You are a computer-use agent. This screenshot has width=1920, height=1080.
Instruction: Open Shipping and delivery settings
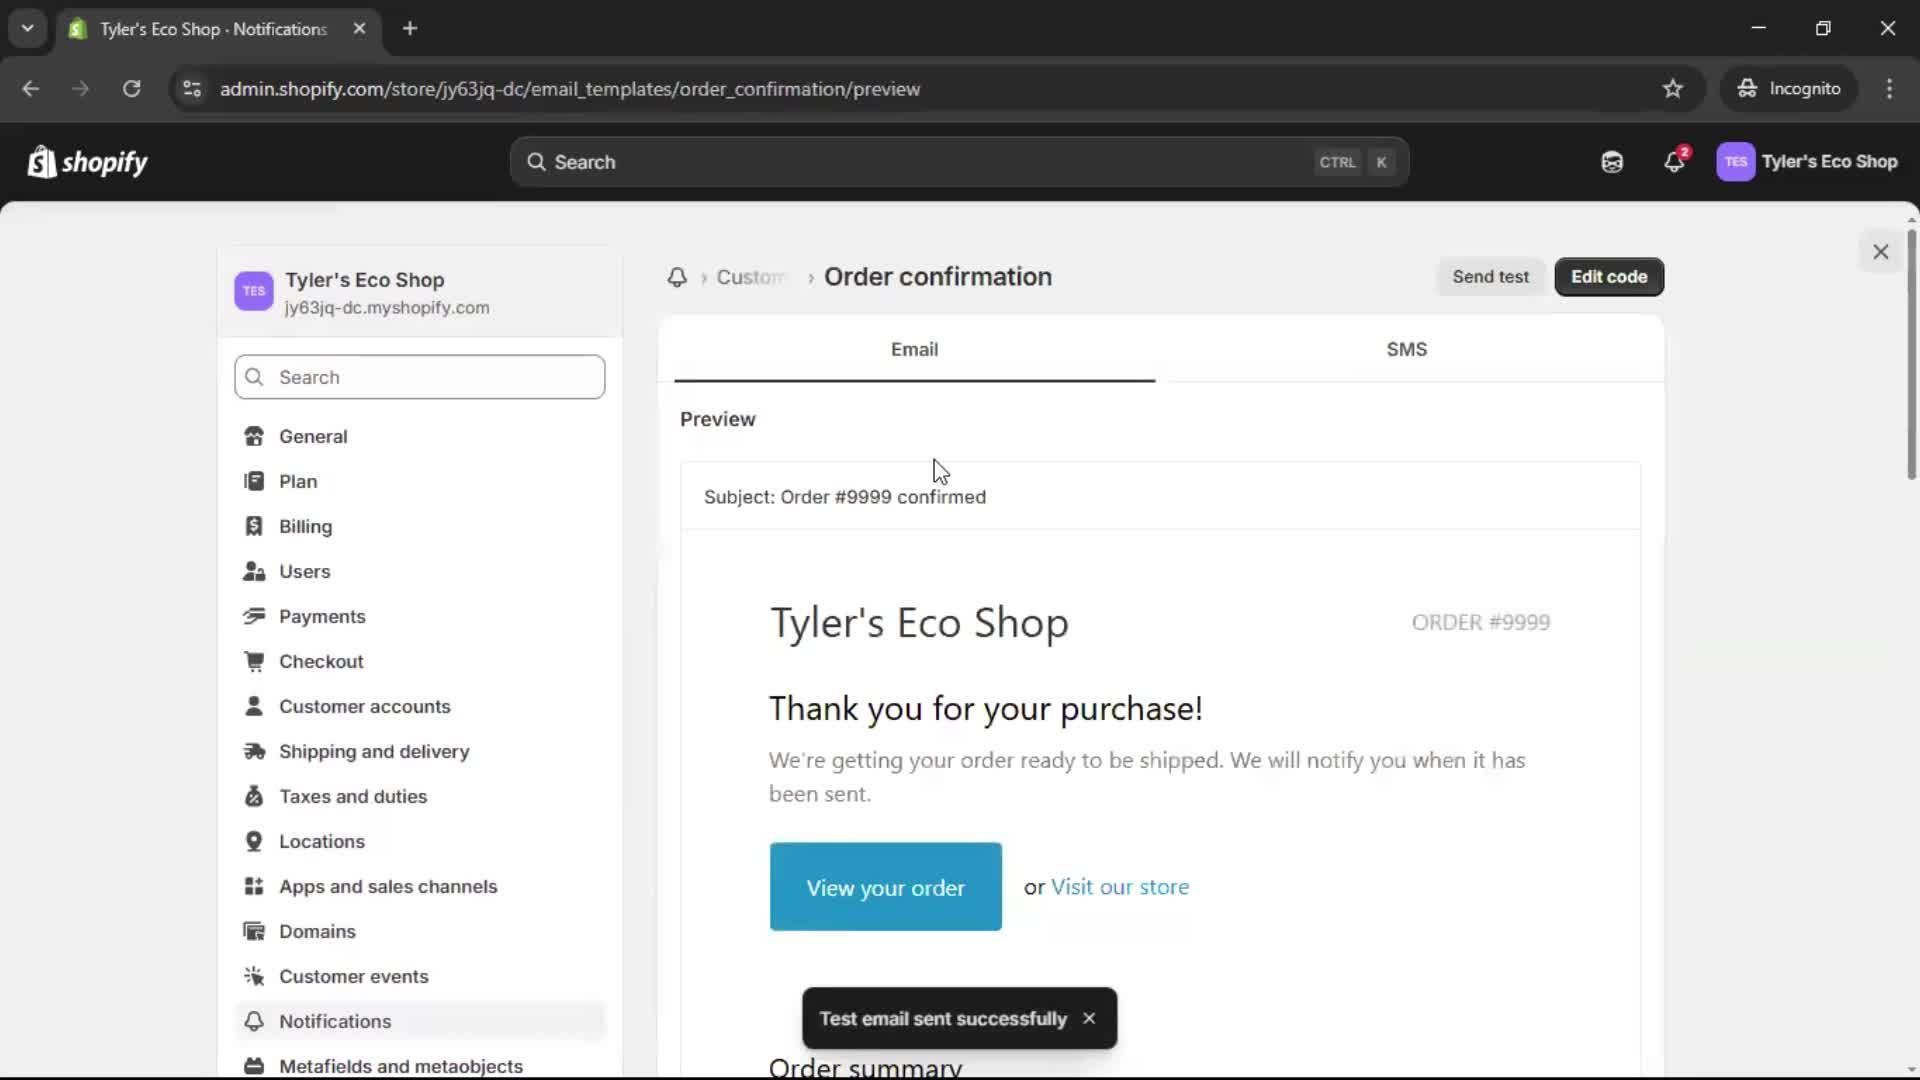tap(373, 751)
